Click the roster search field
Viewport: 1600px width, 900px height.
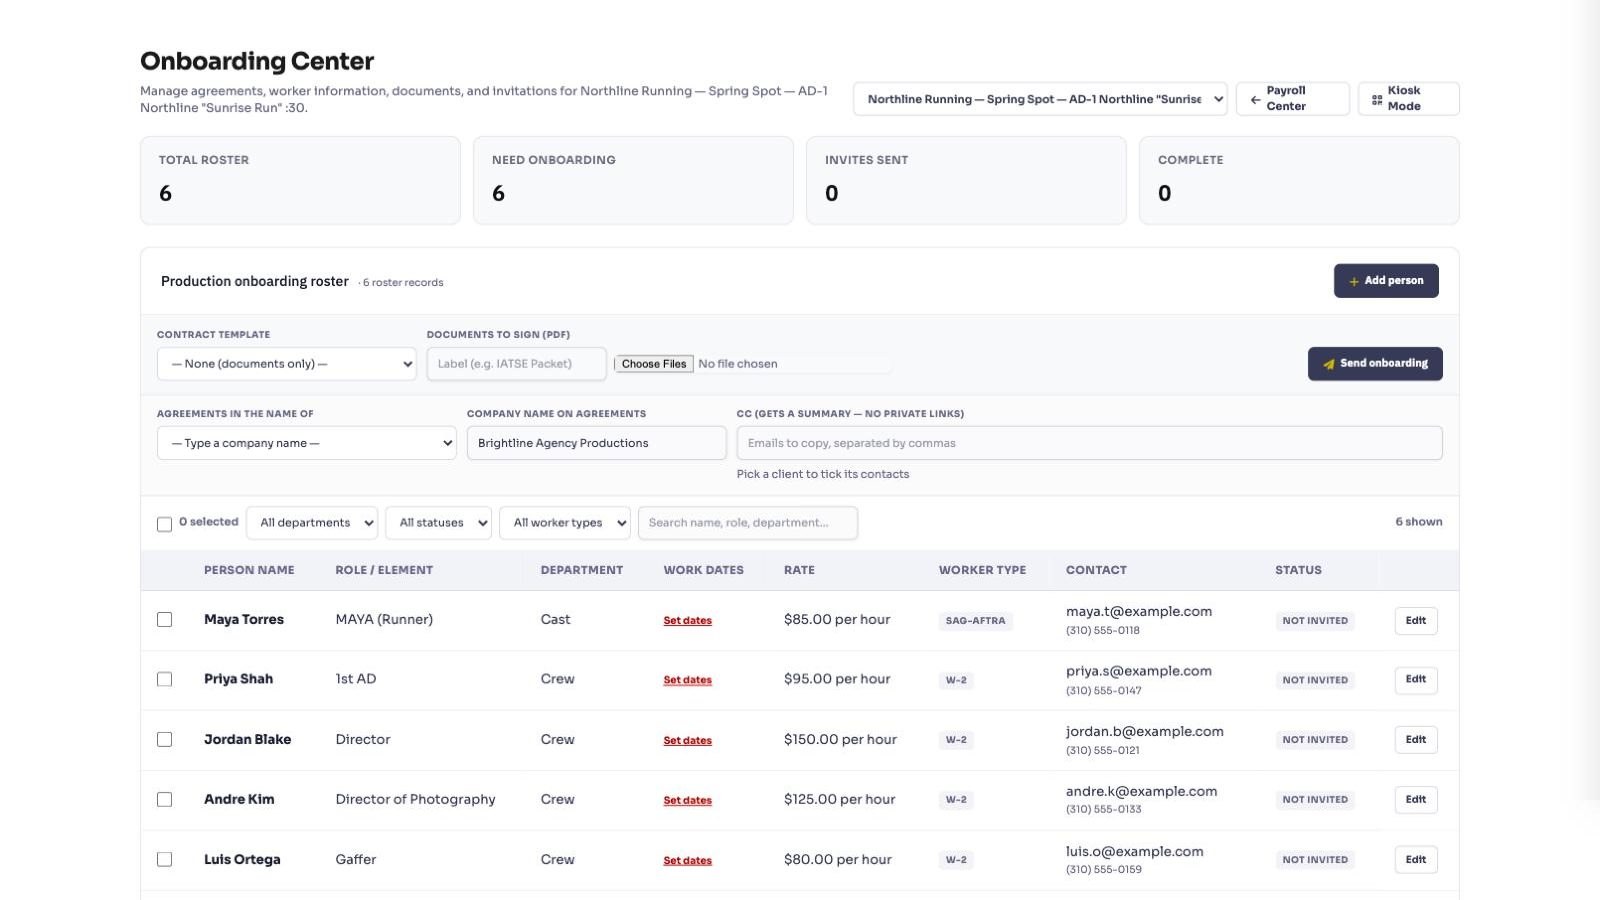coord(748,523)
